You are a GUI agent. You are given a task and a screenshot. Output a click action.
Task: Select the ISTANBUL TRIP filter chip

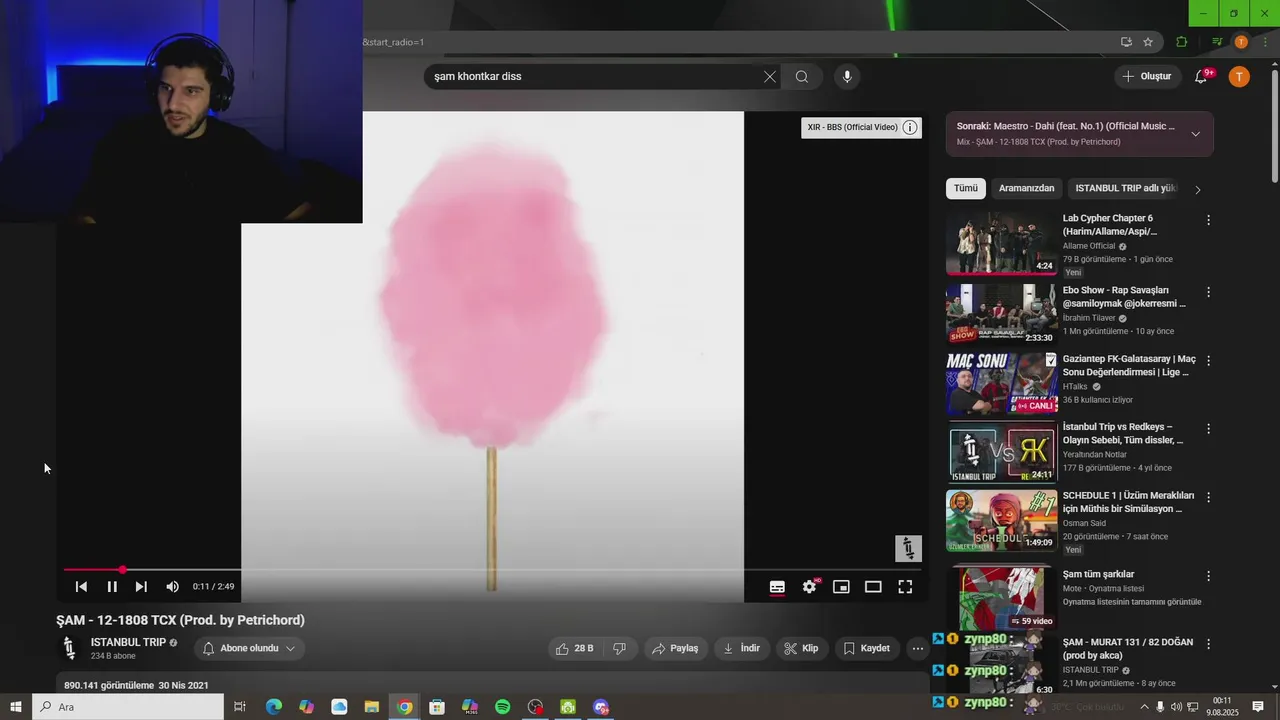1126,188
